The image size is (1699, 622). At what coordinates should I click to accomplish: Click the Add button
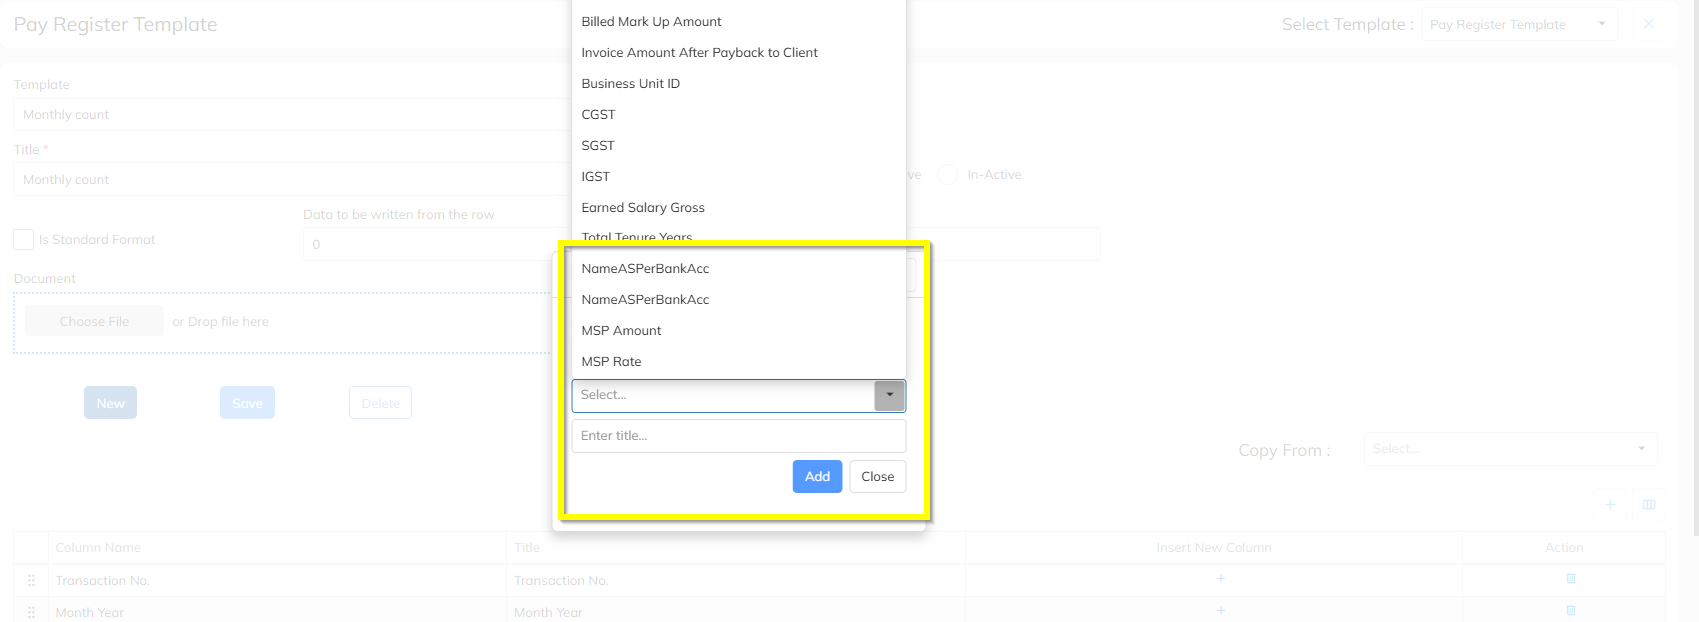817,477
